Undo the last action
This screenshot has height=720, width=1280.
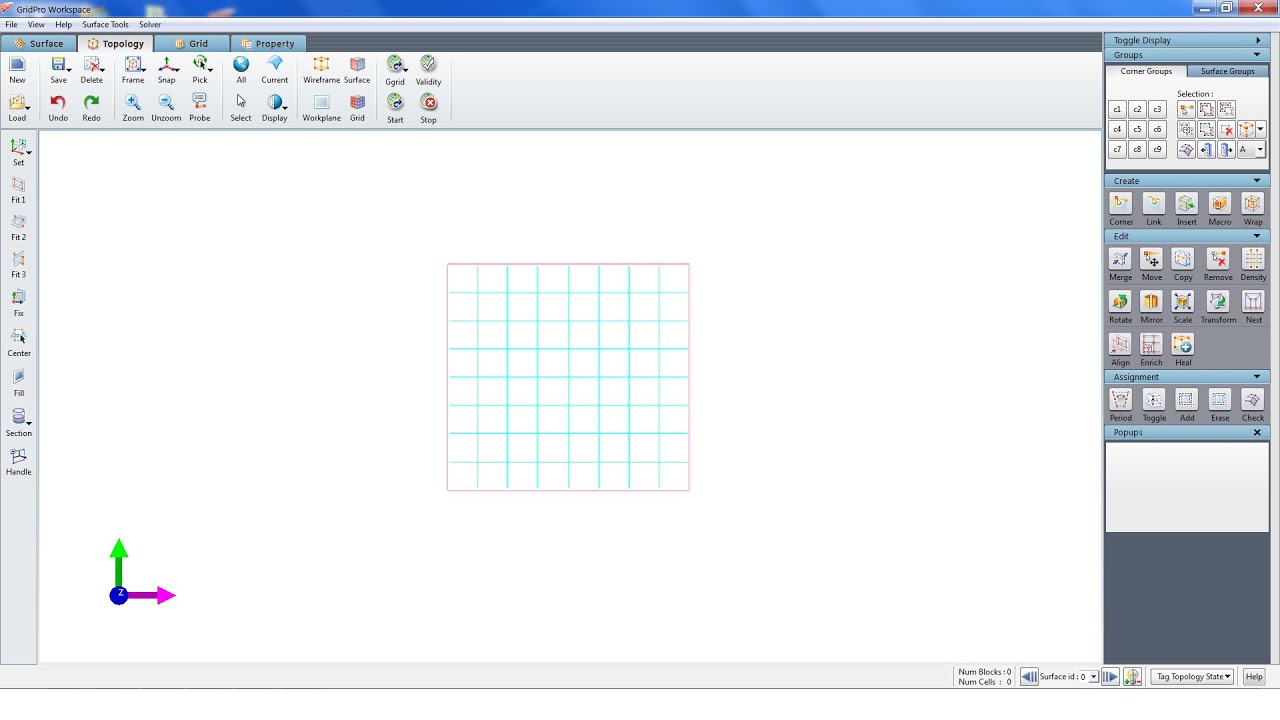[x=58, y=102]
